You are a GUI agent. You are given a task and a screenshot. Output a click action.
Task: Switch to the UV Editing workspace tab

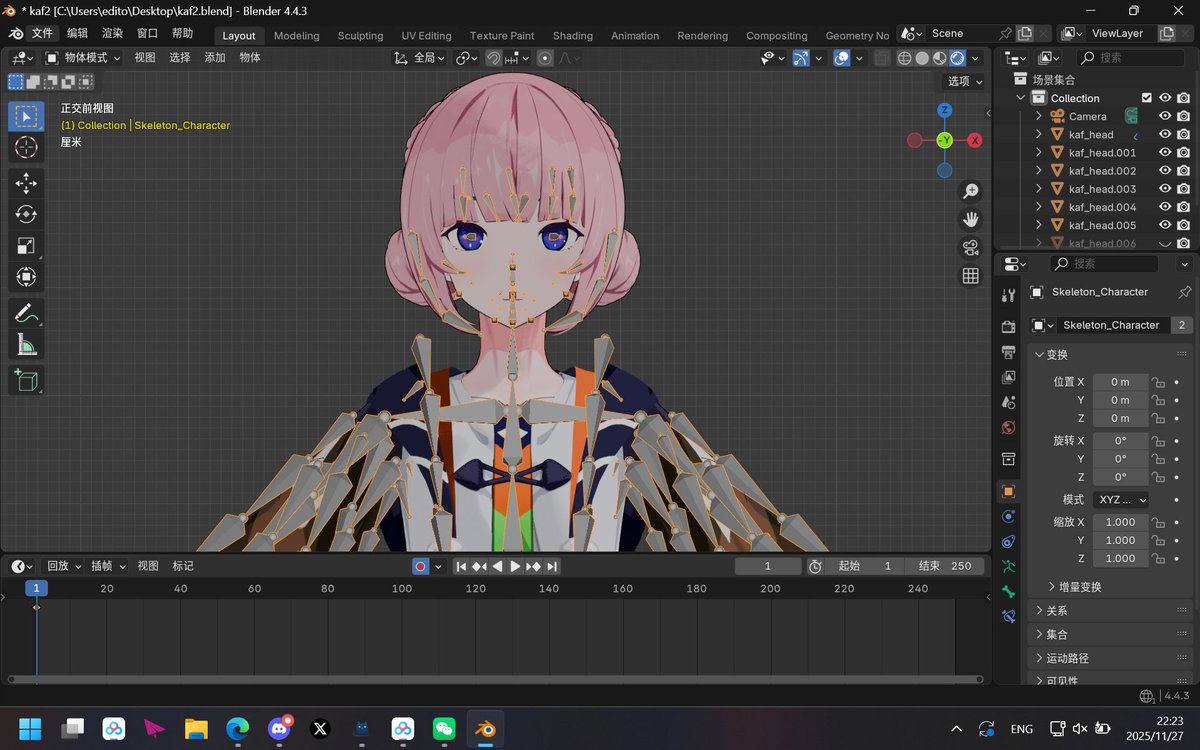(x=426, y=35)
